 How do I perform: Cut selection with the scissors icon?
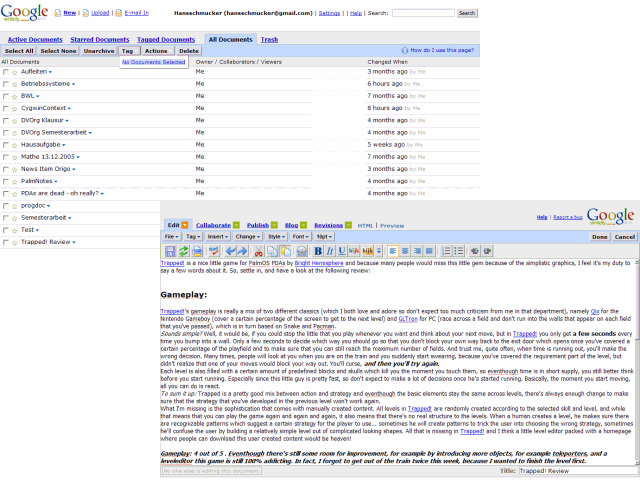(x=258, y=251)
